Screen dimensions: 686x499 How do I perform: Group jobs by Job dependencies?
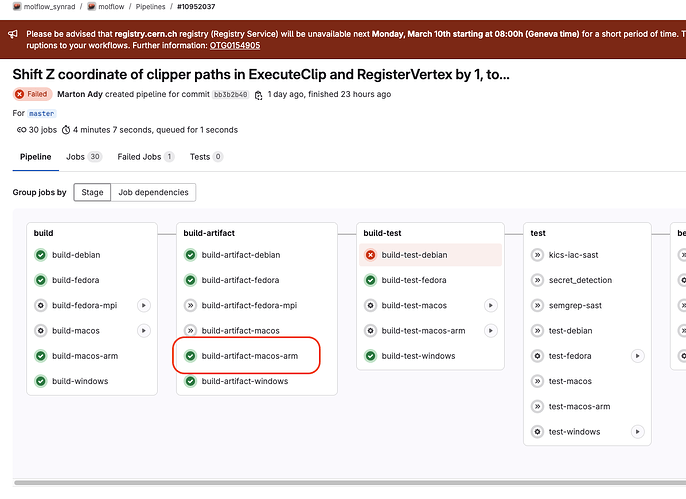153,192
